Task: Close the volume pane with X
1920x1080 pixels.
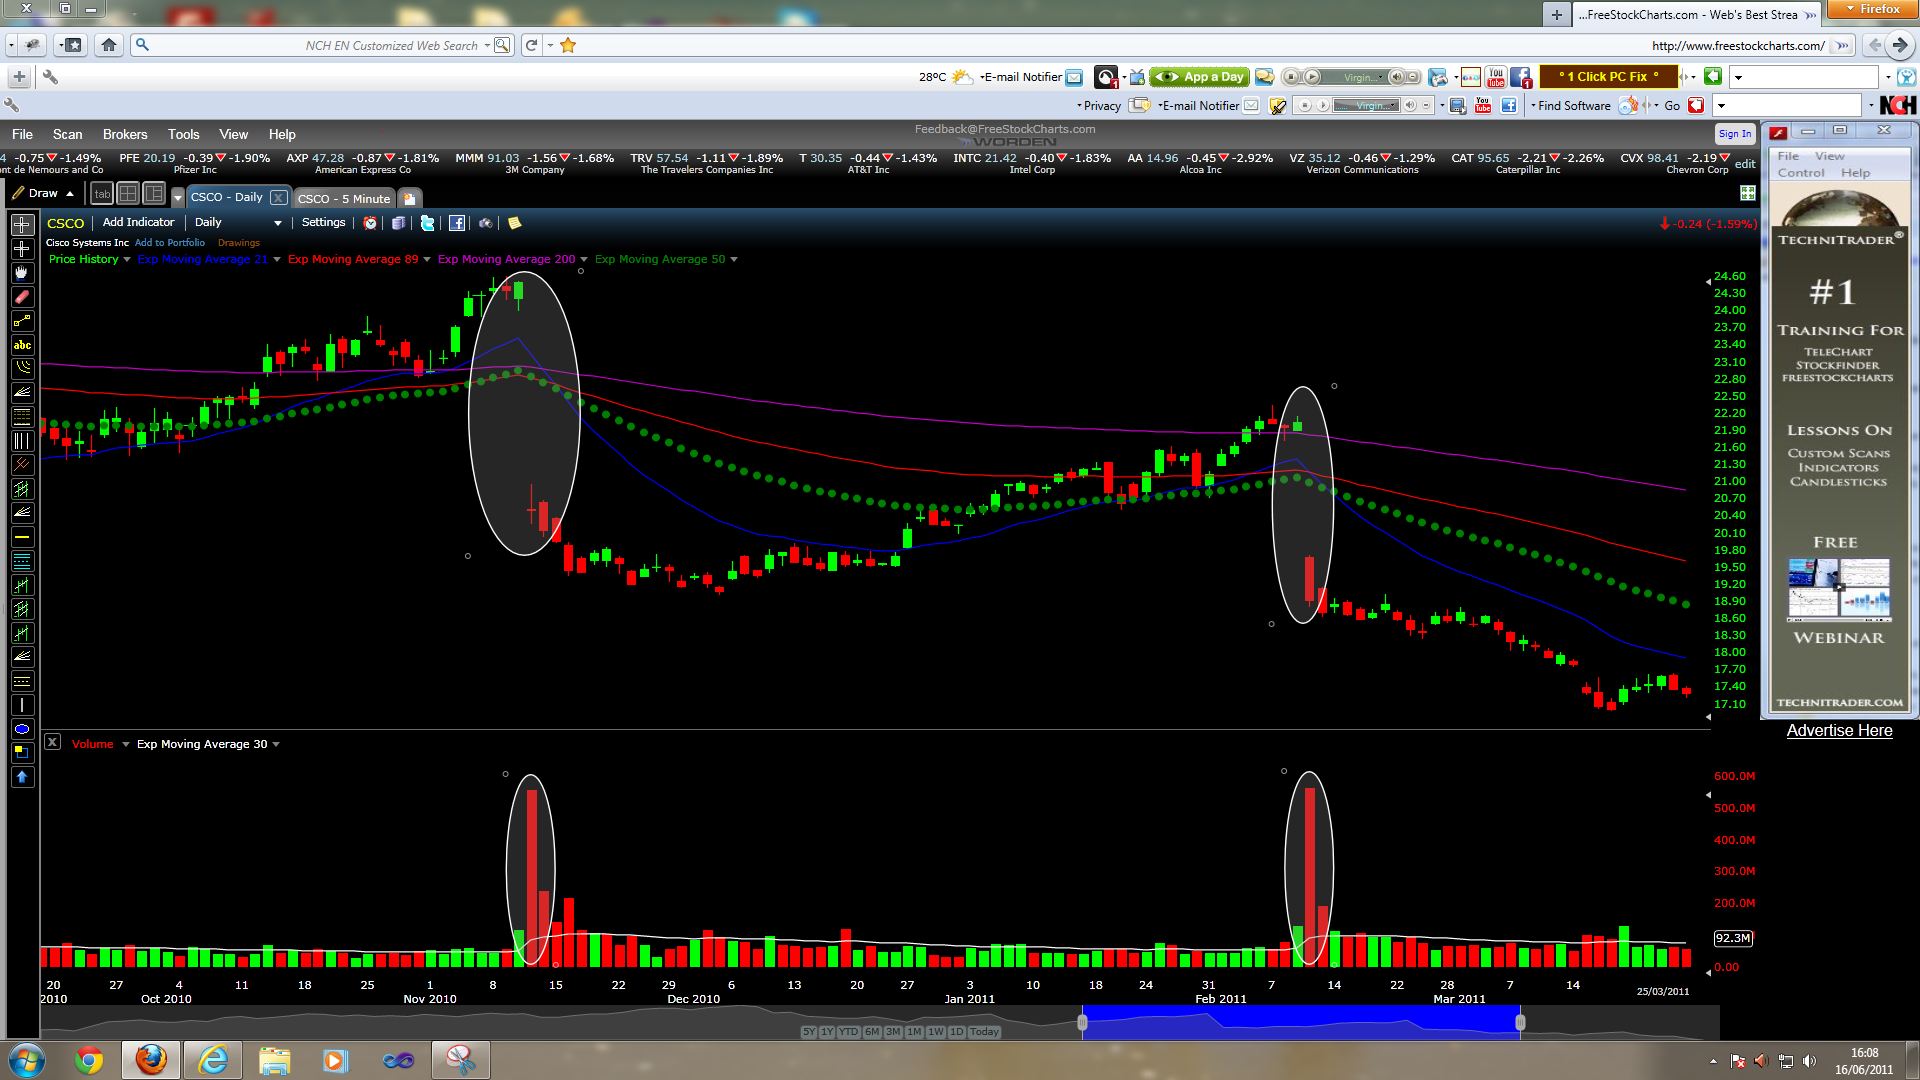Action: (53, 742)
